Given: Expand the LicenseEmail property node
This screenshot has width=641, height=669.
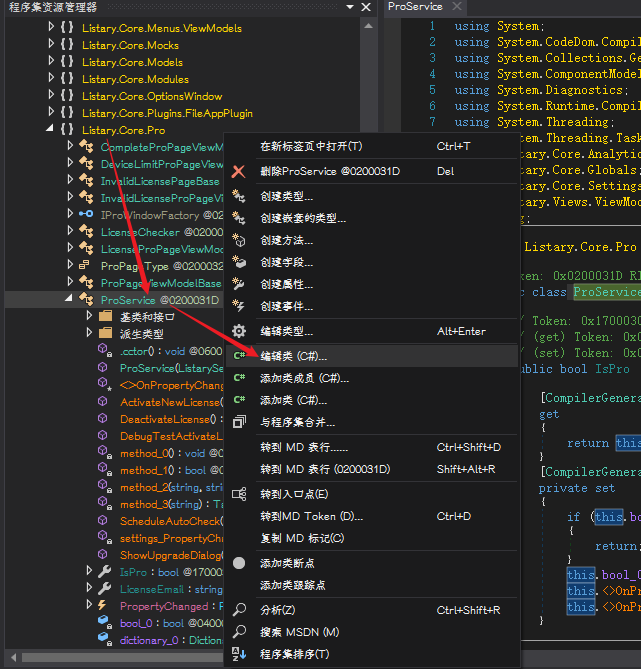Looking at the screenshot, I should [x=89, y=588].
